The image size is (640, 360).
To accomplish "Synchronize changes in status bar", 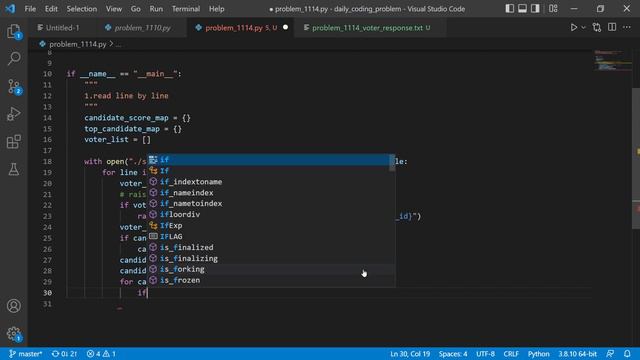I will 64,354.
